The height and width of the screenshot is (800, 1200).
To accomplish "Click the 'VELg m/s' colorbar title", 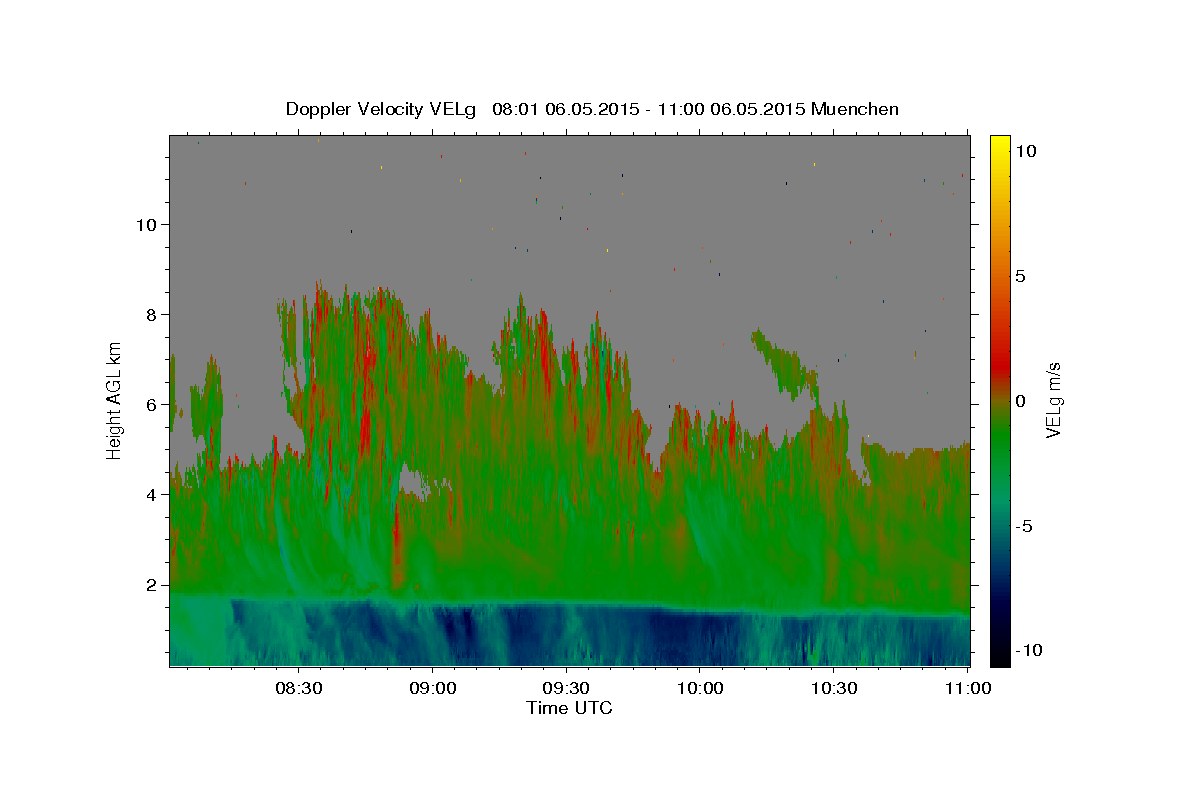I will click(1054, 400).
